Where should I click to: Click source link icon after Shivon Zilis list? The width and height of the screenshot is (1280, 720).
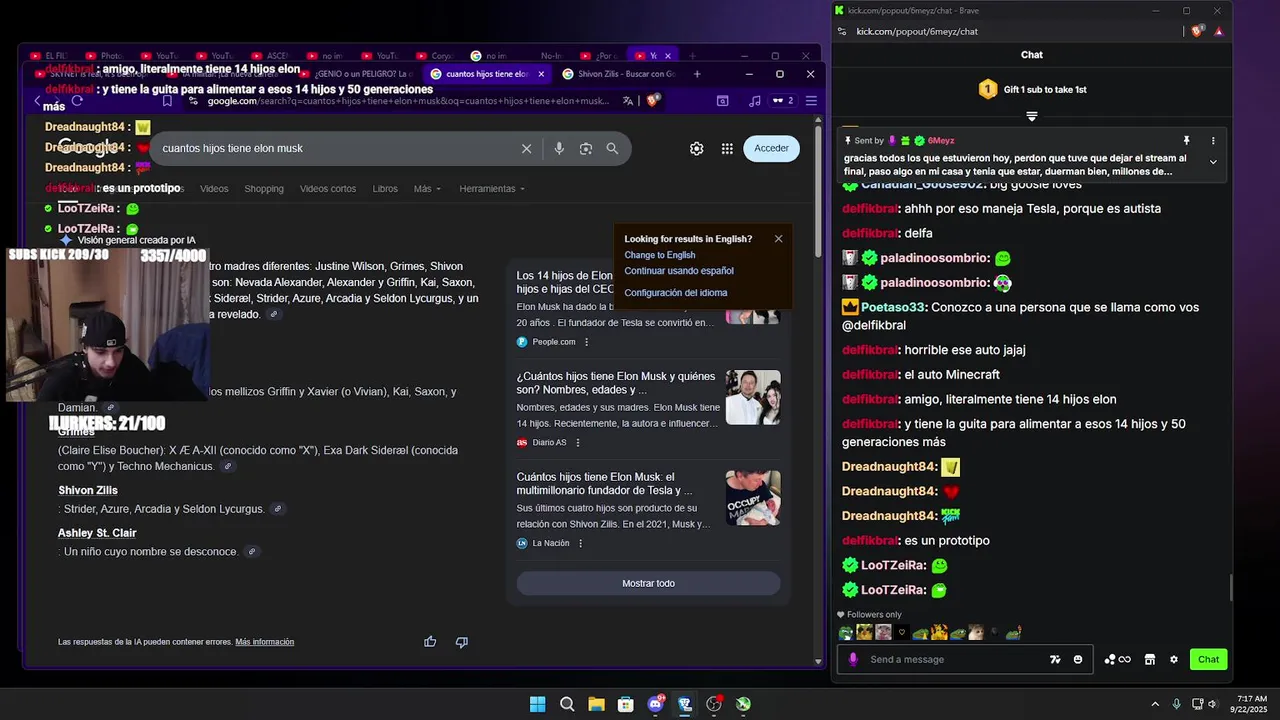coord(278,509)
